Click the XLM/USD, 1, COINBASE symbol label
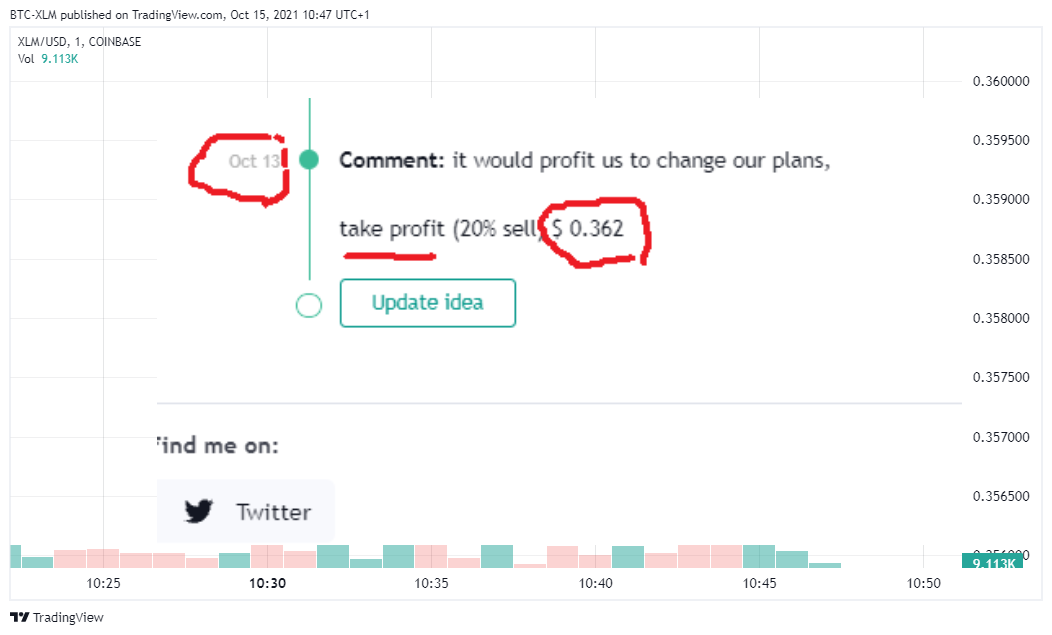Screen dimensions: 1052x635 click(x=79, y=42)
